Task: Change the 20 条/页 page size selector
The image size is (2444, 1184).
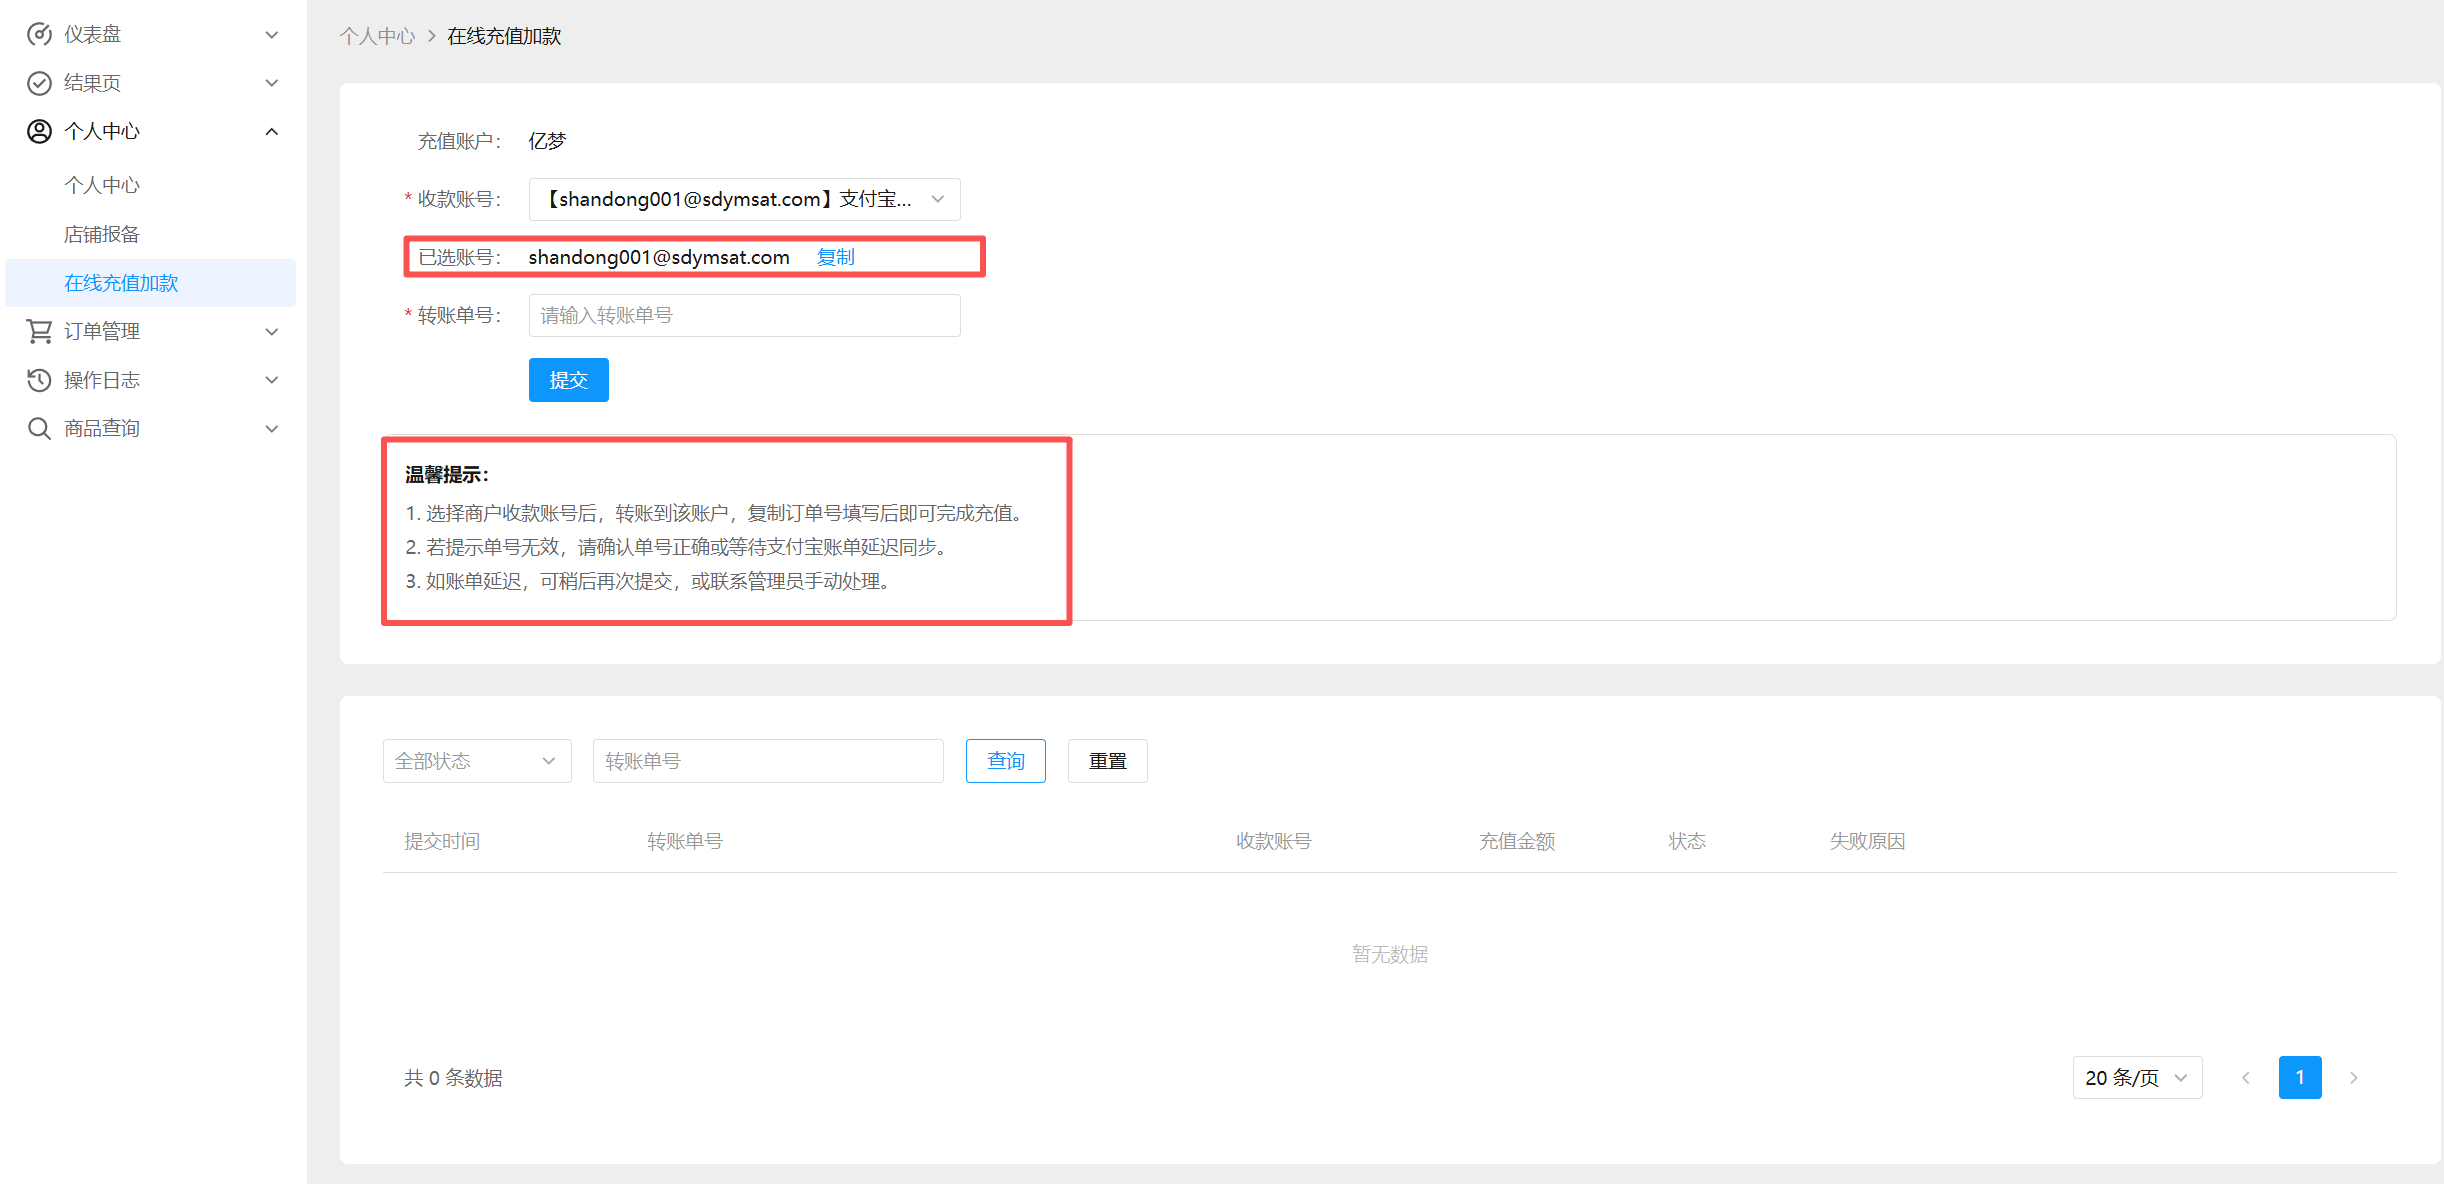Action: pyautogui.click(x=2136, y=1078)
